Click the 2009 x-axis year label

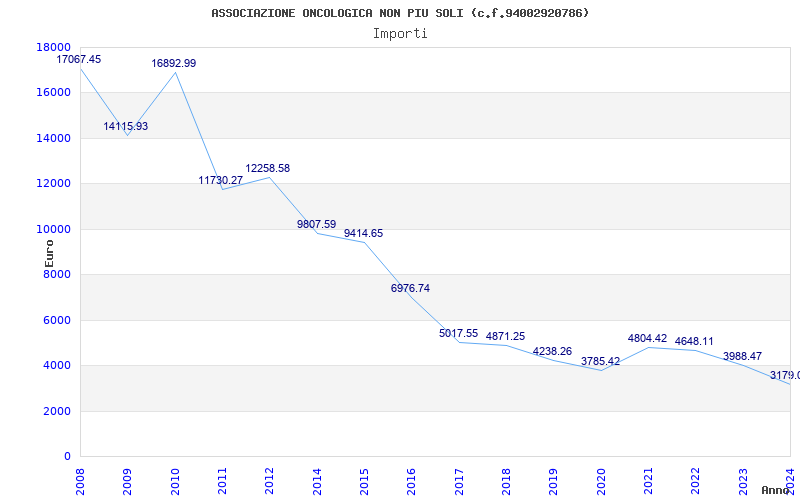128,481
